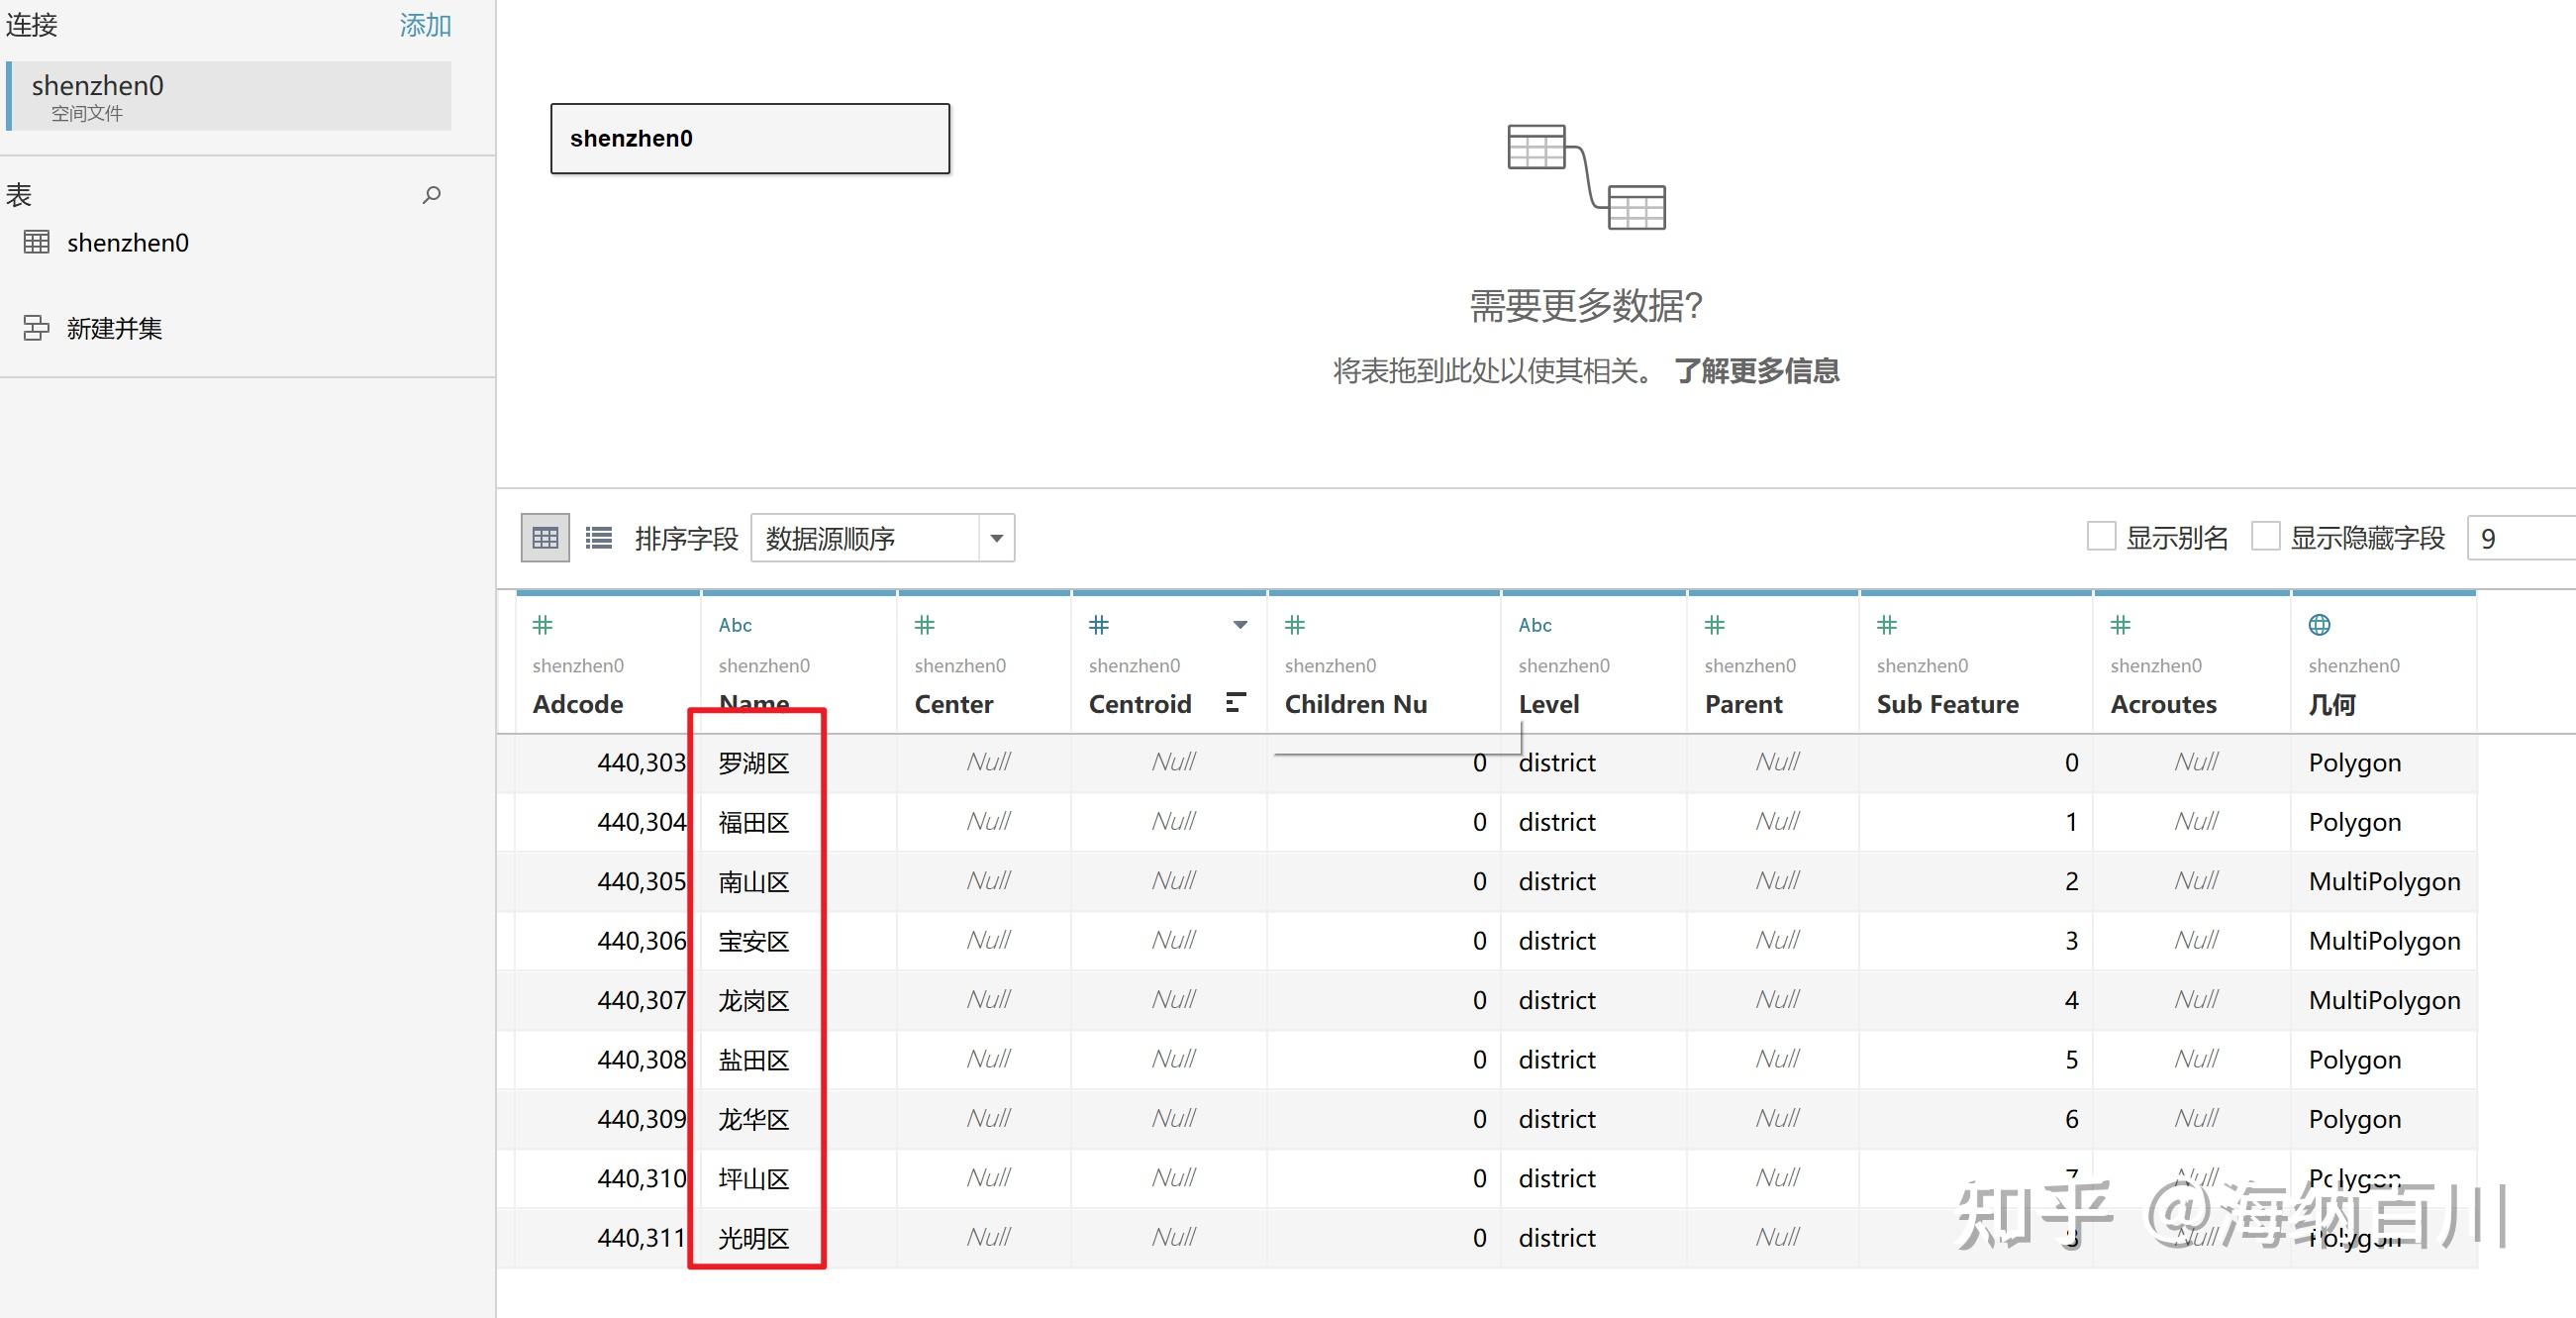Enable the 显示别名 checkbox
This screenshot has width=2576, height=1318.
[2101, 537]
